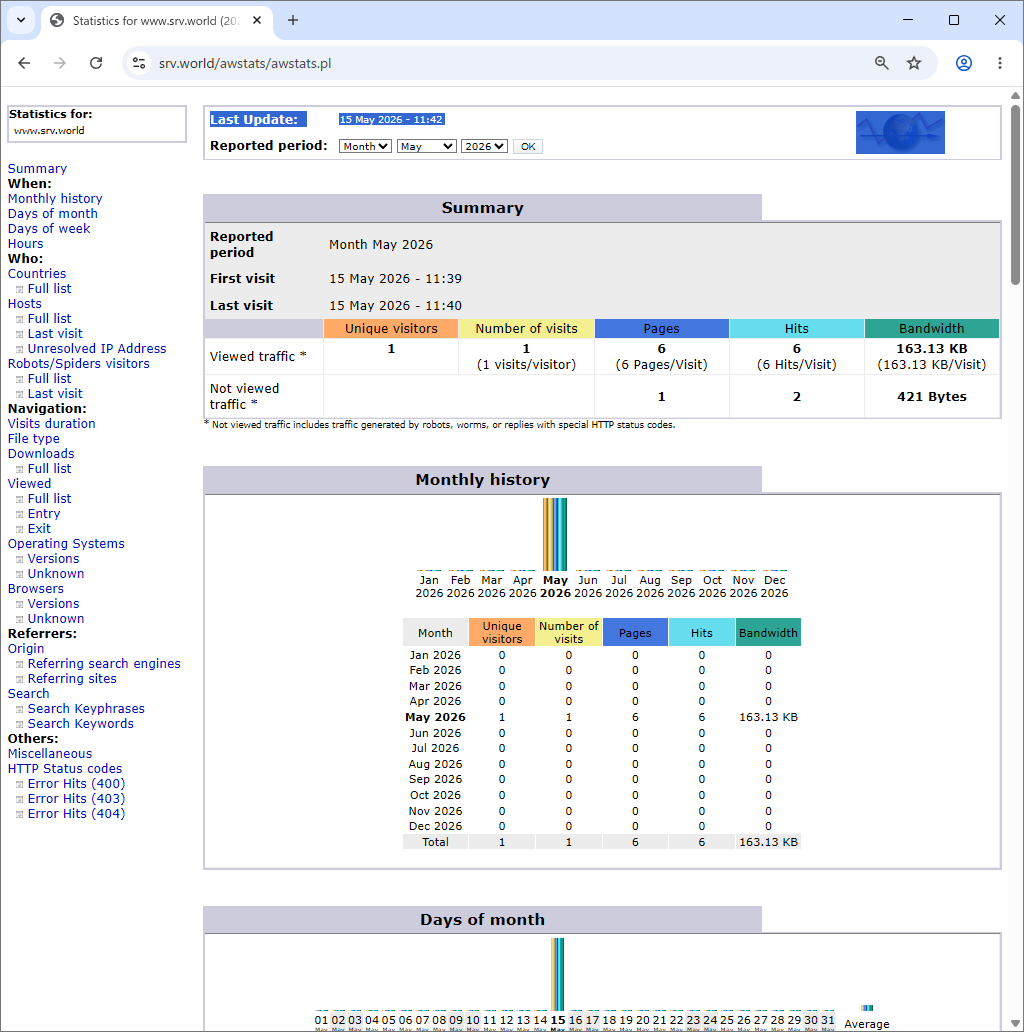Open the browser profile icon
1024x1032 pixels.
pos(963,63)
